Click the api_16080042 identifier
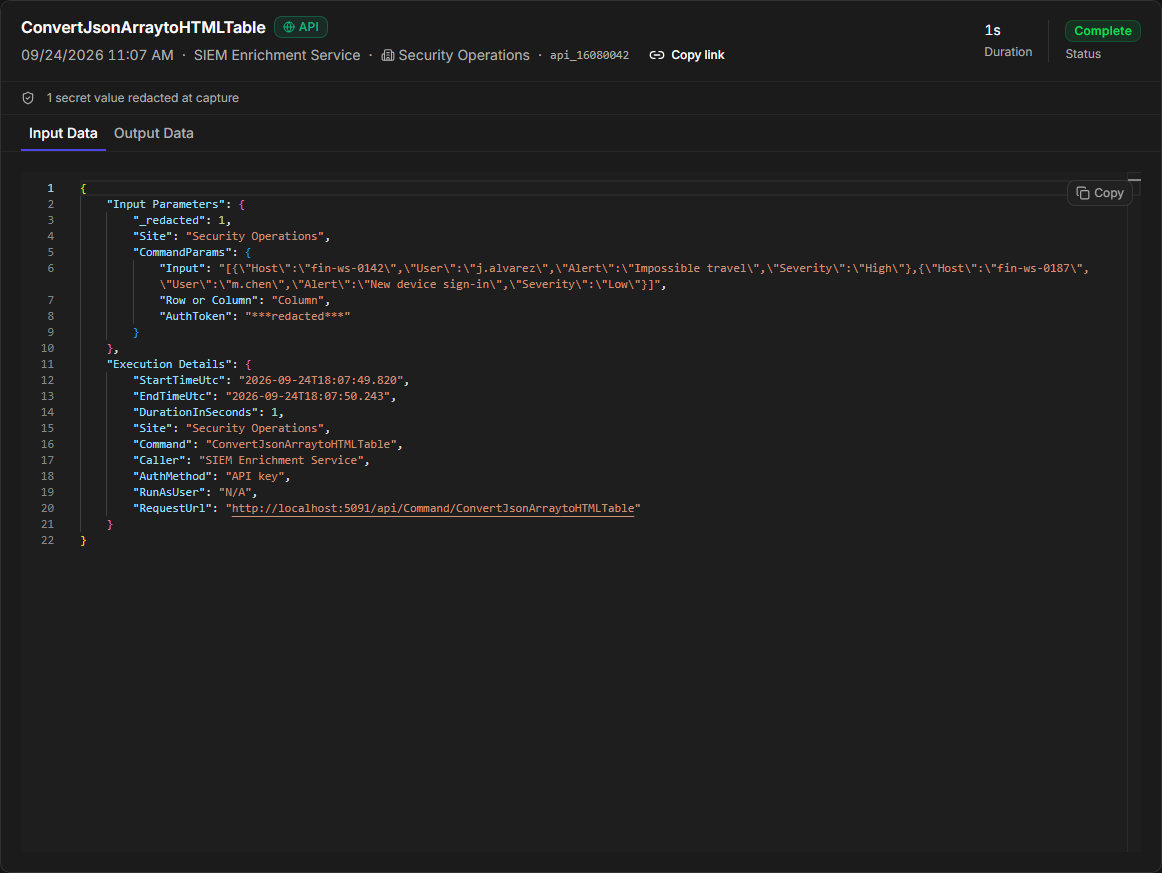The height and width of the screenshot is (873, 1162). click(x=589, y=56)
